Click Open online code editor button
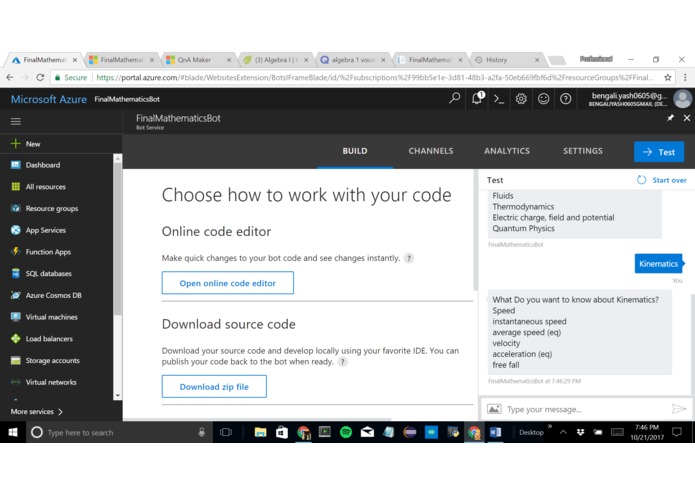 point(227,283)
